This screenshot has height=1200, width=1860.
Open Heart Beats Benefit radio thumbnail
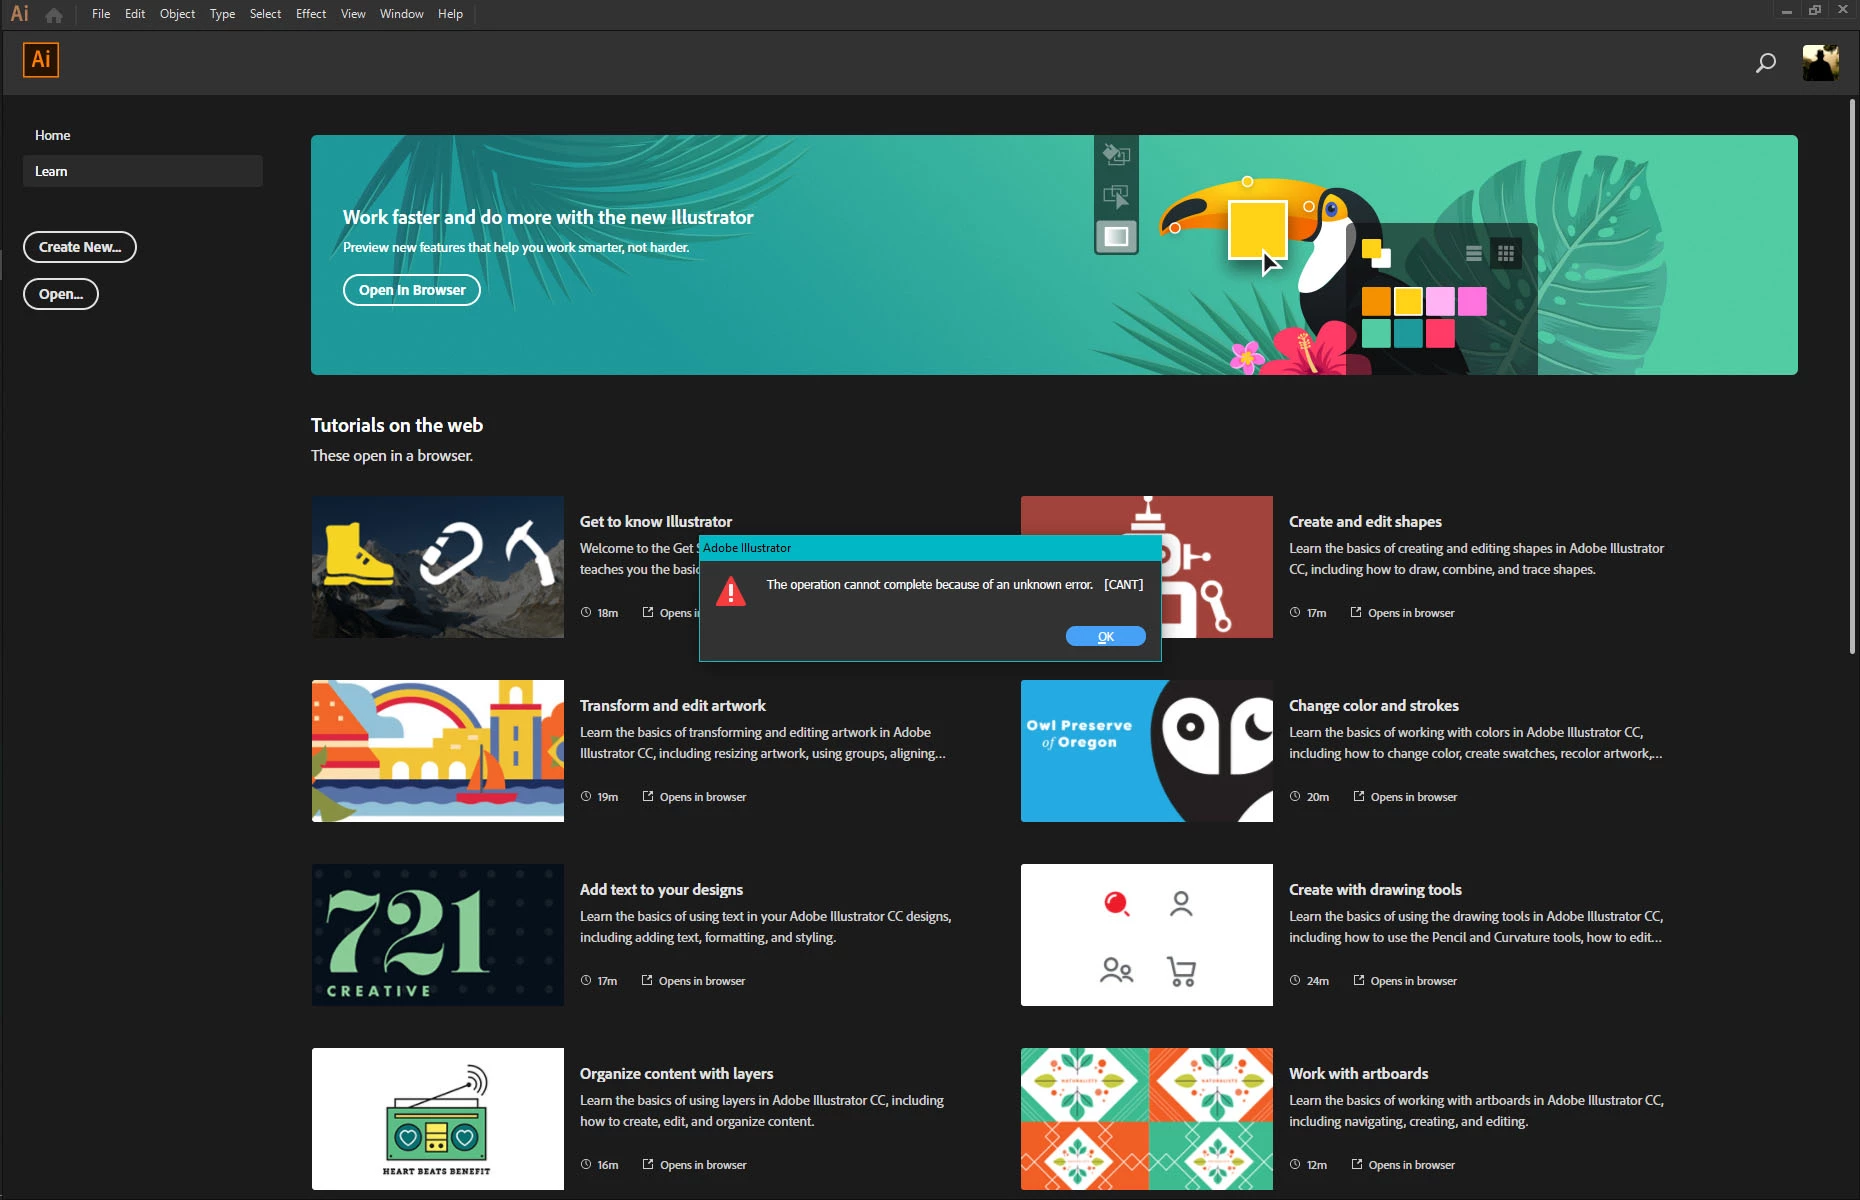coord(438,1119)
